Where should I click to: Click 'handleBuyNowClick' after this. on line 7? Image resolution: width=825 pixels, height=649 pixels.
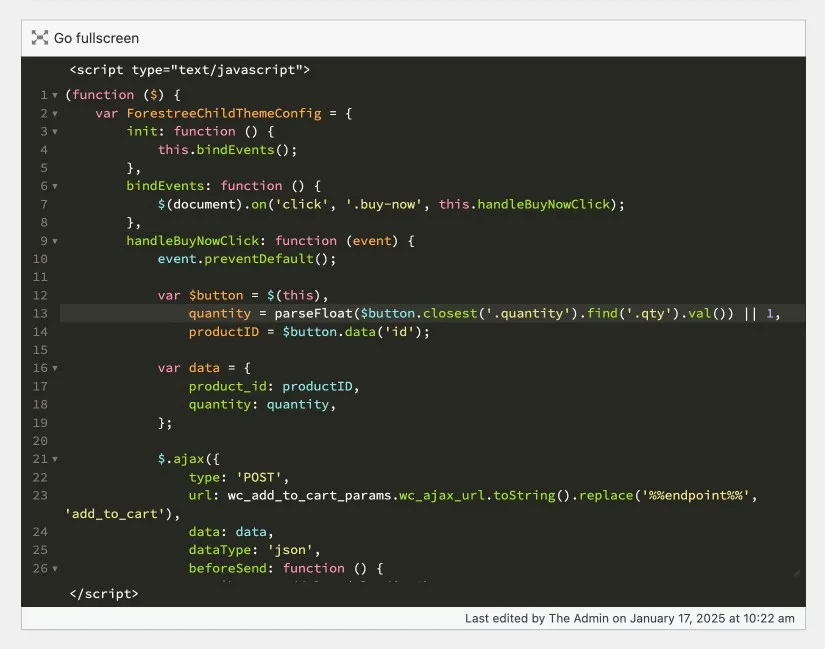[x=544, y=204]
